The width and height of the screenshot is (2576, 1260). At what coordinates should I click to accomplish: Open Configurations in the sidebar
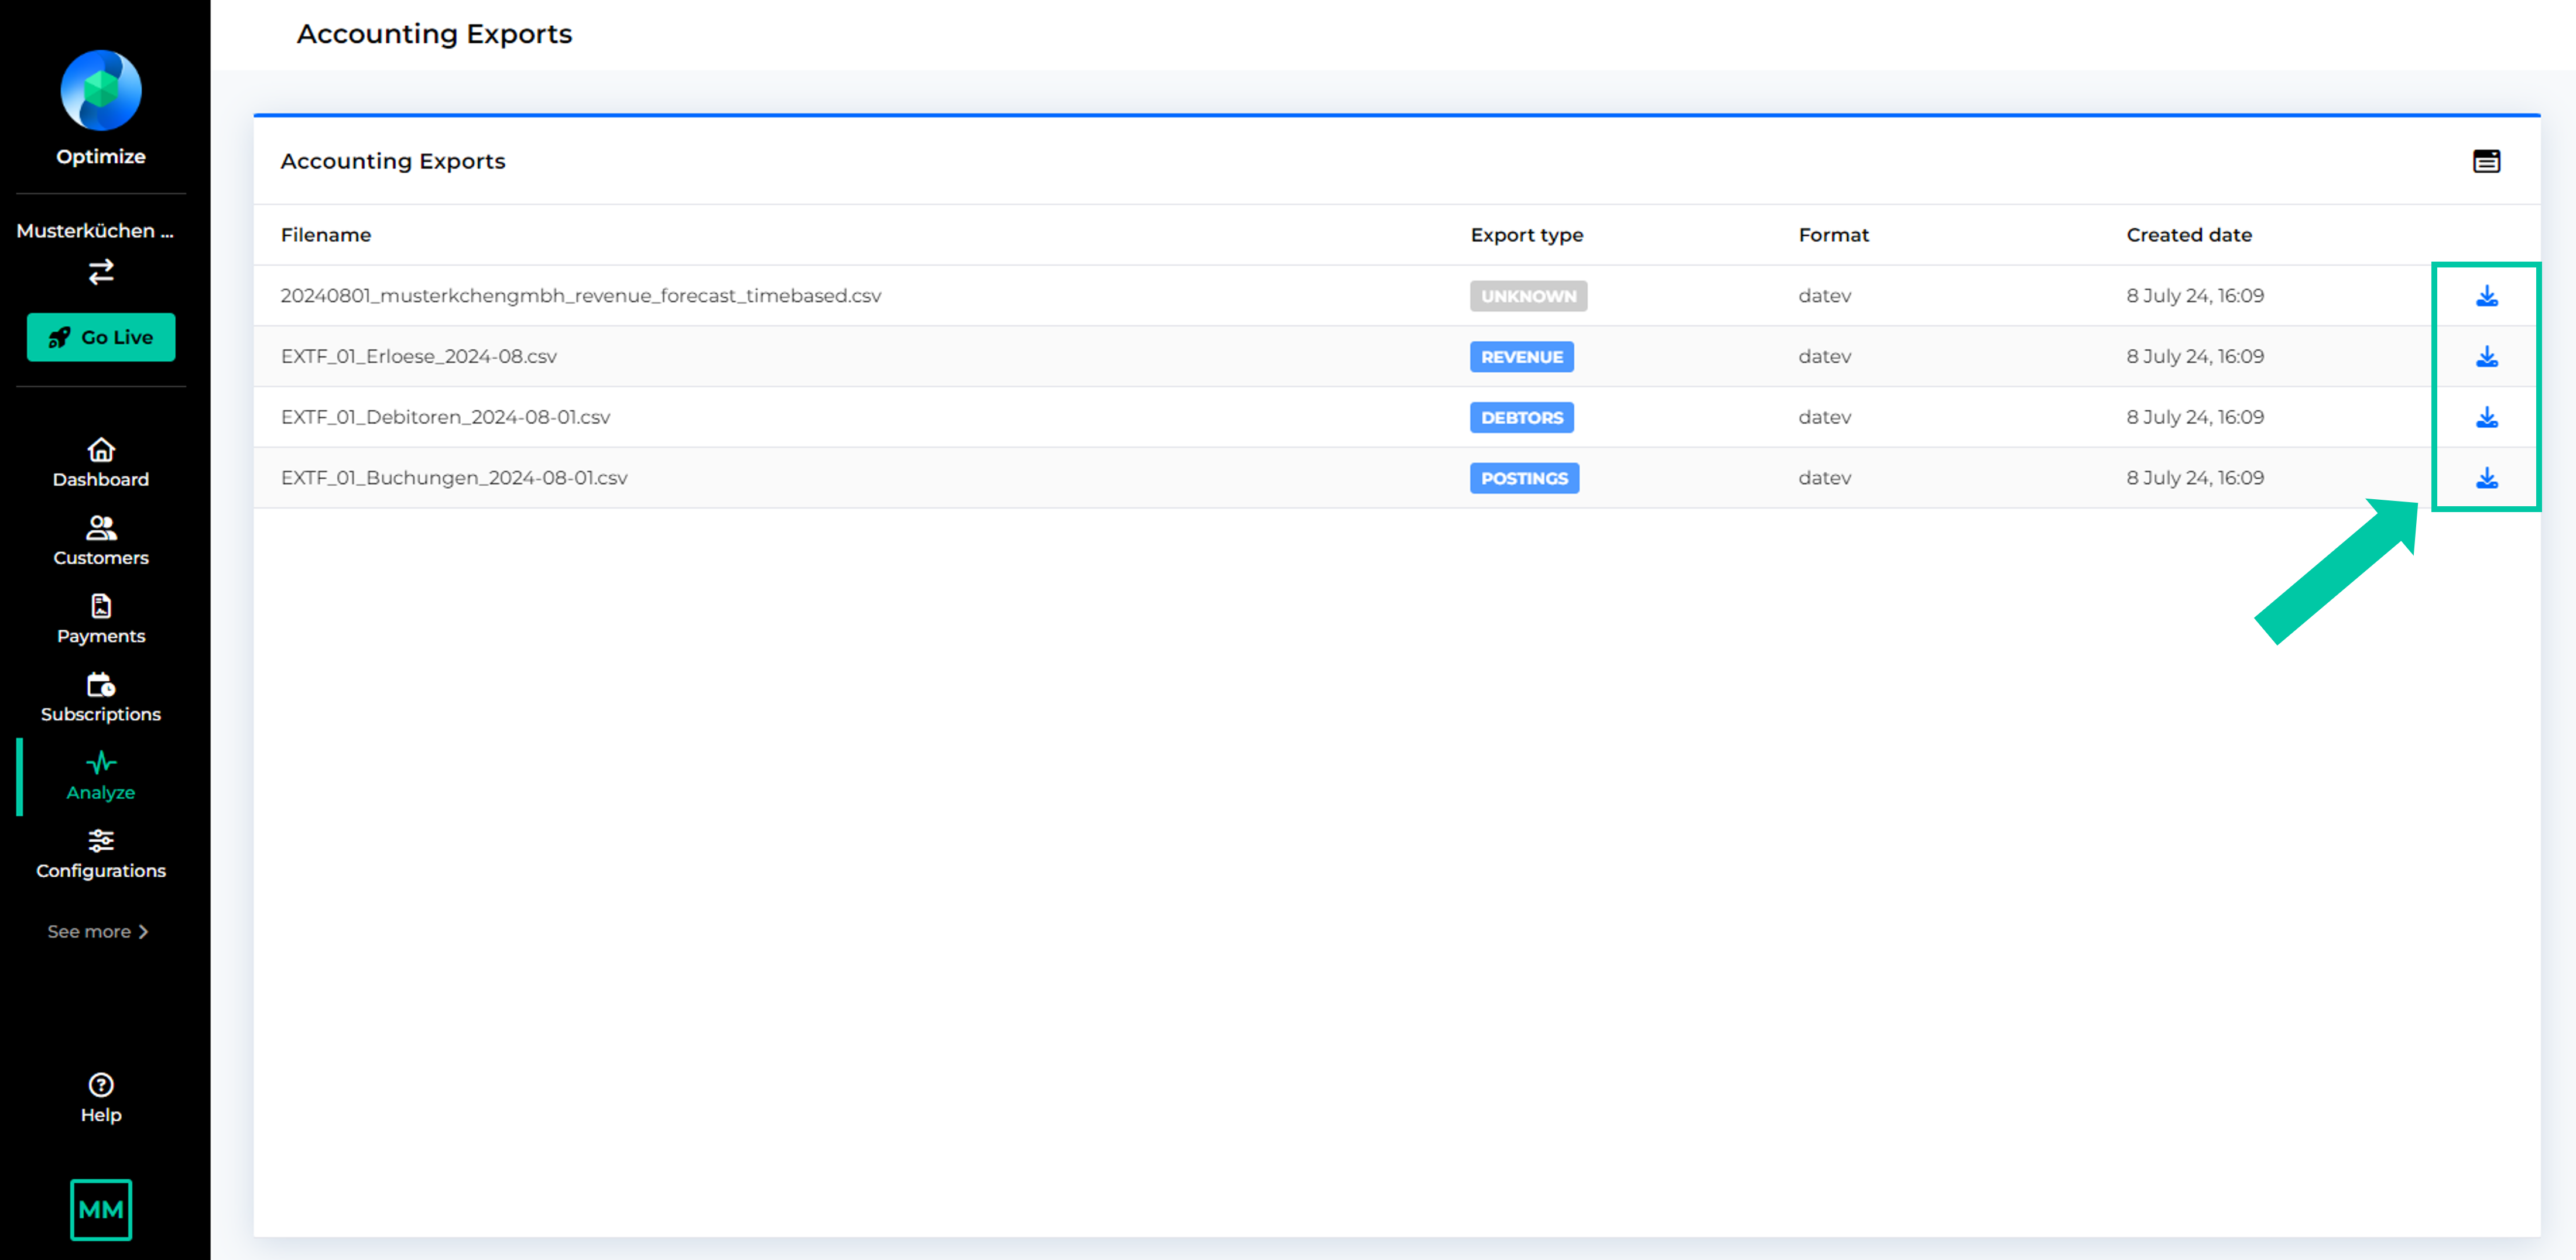pos(101,855)
